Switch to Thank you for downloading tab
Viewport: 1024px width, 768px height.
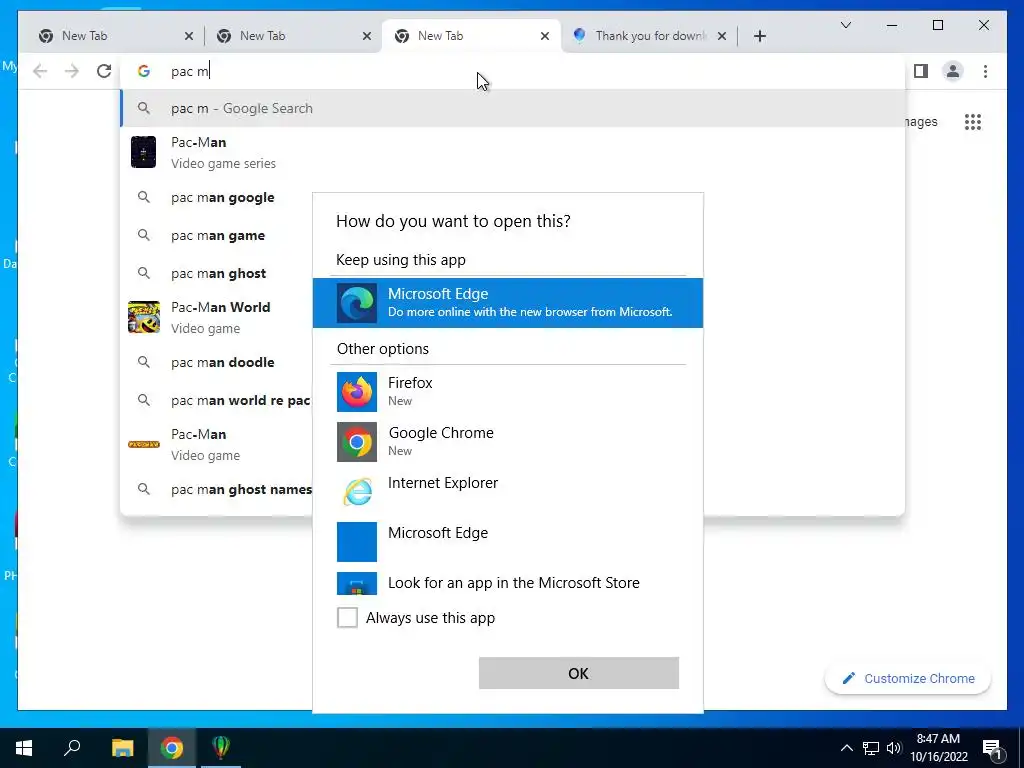pos(648,36)
